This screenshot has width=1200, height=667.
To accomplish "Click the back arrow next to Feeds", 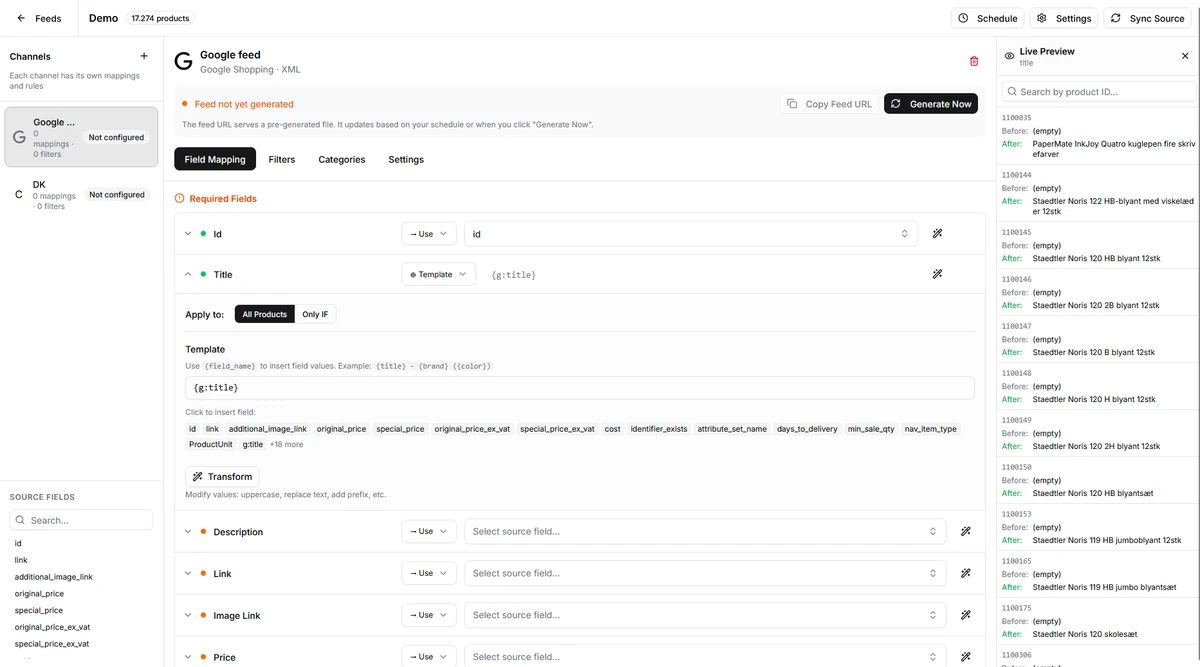I will pyautogui.click(x=21, y=18).
